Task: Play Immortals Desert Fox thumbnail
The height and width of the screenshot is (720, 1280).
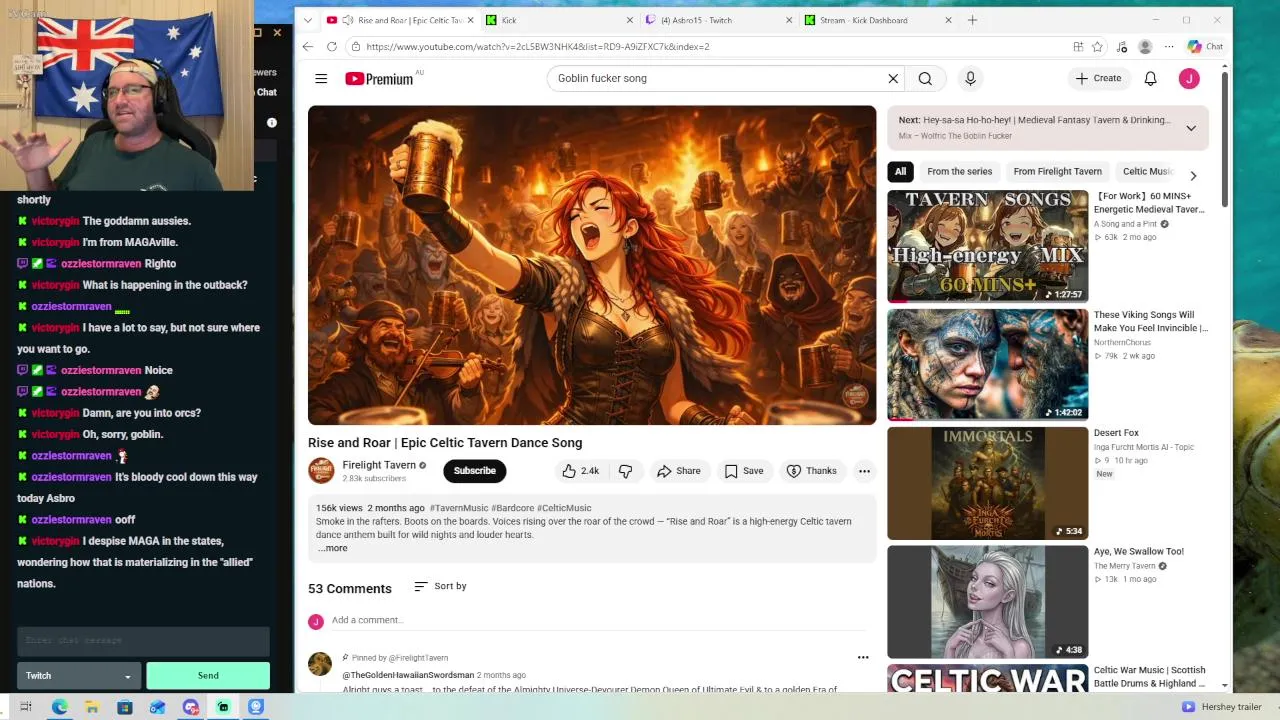Action: tap(987, 483)
